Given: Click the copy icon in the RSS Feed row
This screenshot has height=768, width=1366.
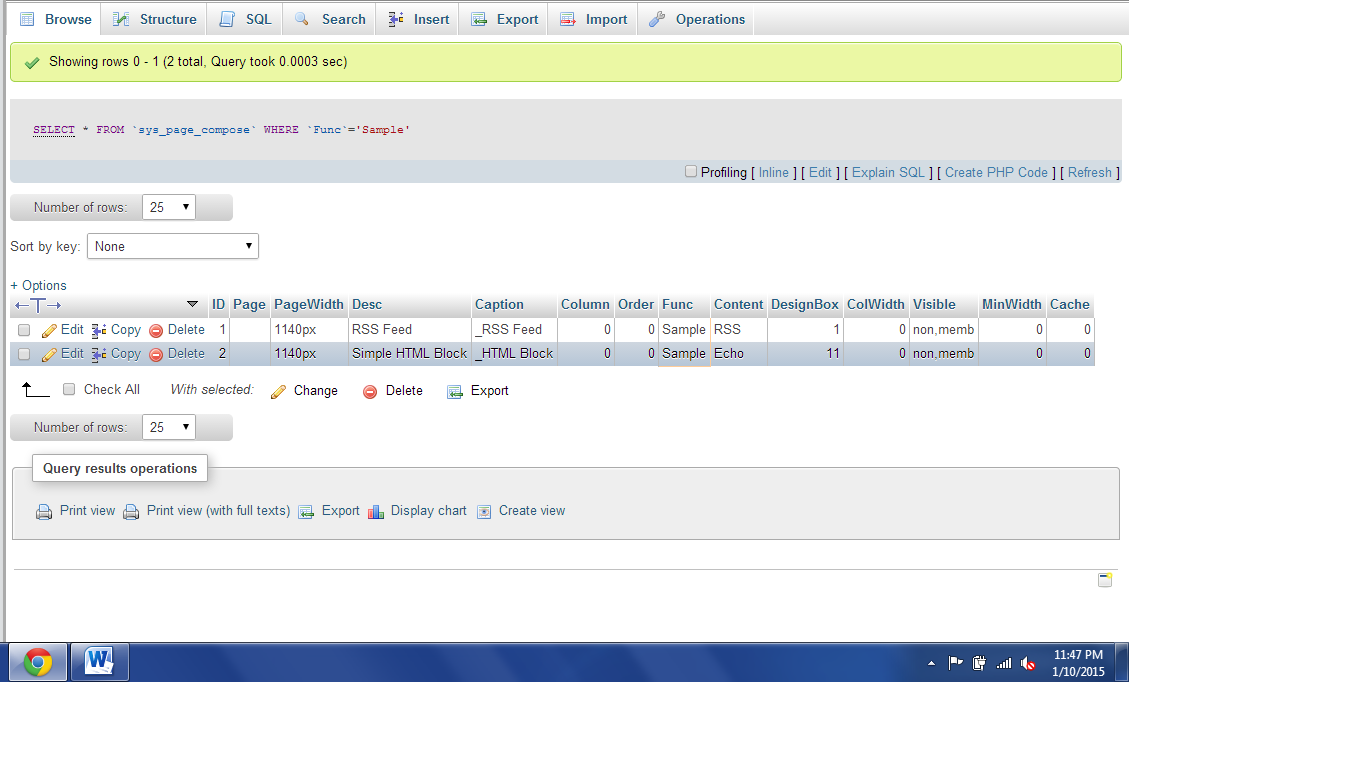Looking at the screenshot, I should tap(99, 330).
